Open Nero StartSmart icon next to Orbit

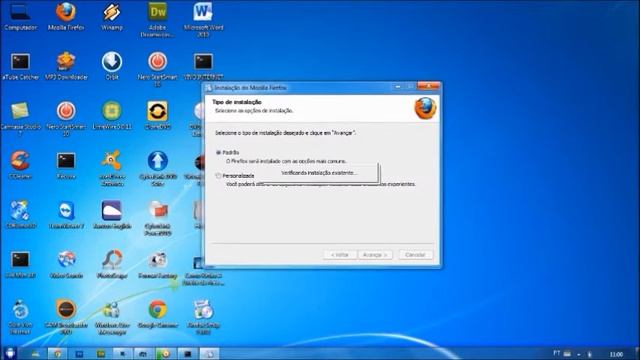click(157, 69)
